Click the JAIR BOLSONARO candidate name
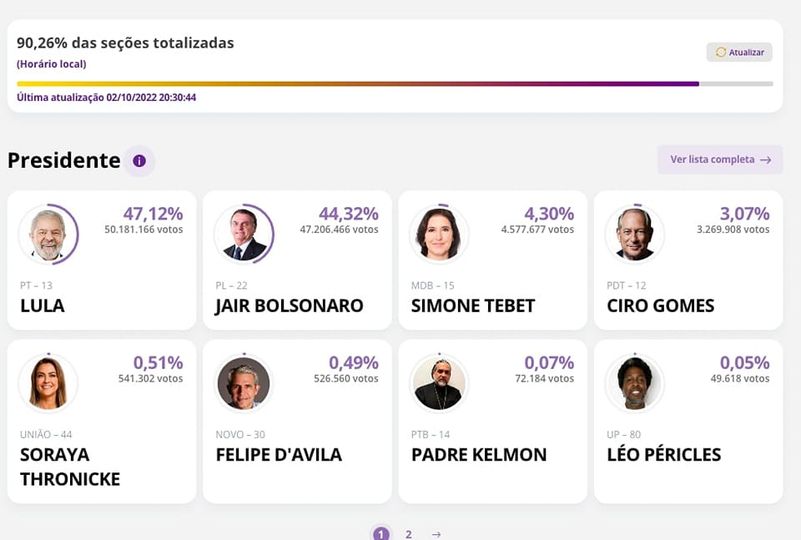This screenshot has width=801, height=540. click(x=289, y=306)
